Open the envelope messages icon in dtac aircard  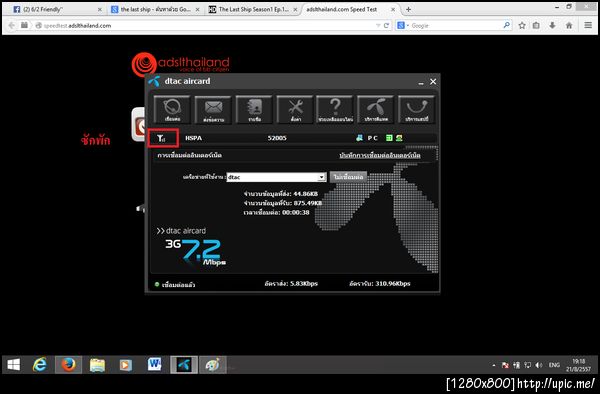pos(213,109)
